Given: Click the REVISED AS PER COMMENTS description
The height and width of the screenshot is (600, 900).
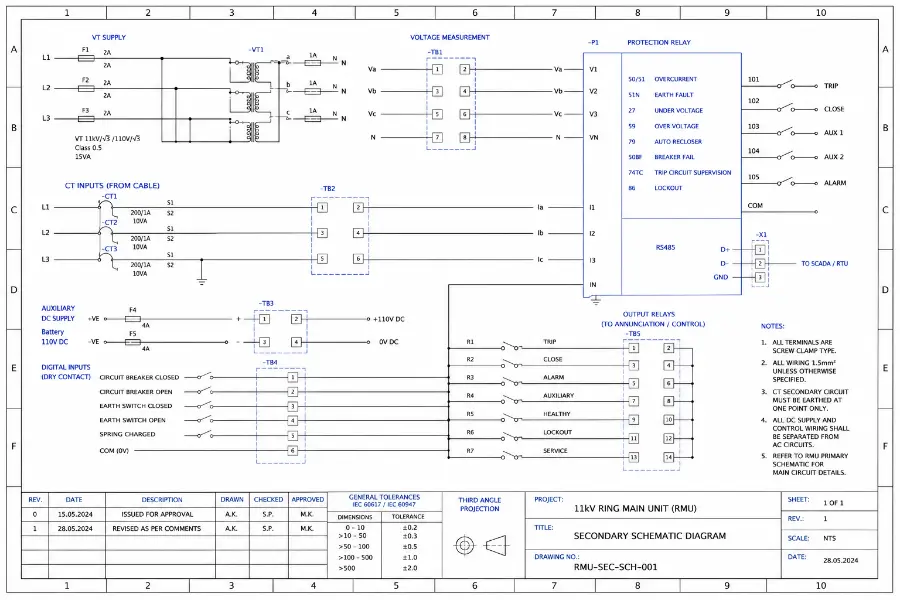Looking at the screenshot, I should pos(157,528).
